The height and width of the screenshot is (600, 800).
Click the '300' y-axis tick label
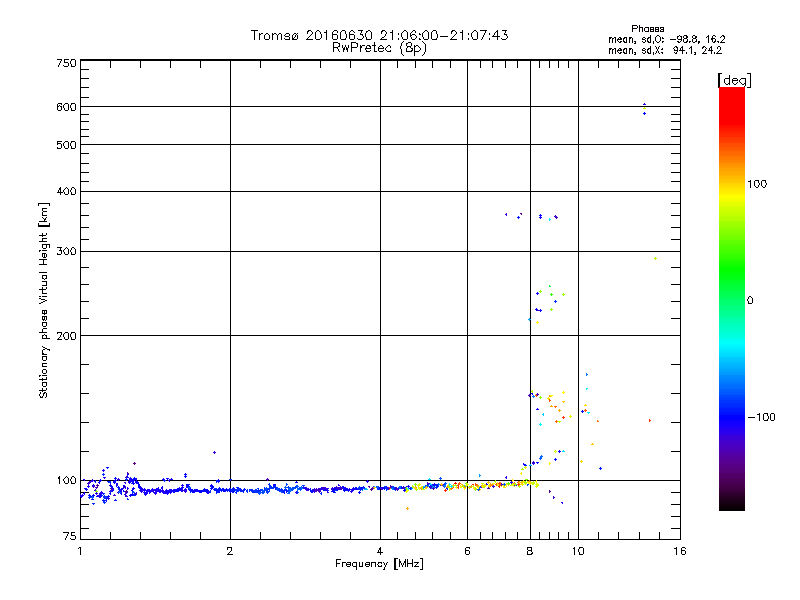(66, 252)
